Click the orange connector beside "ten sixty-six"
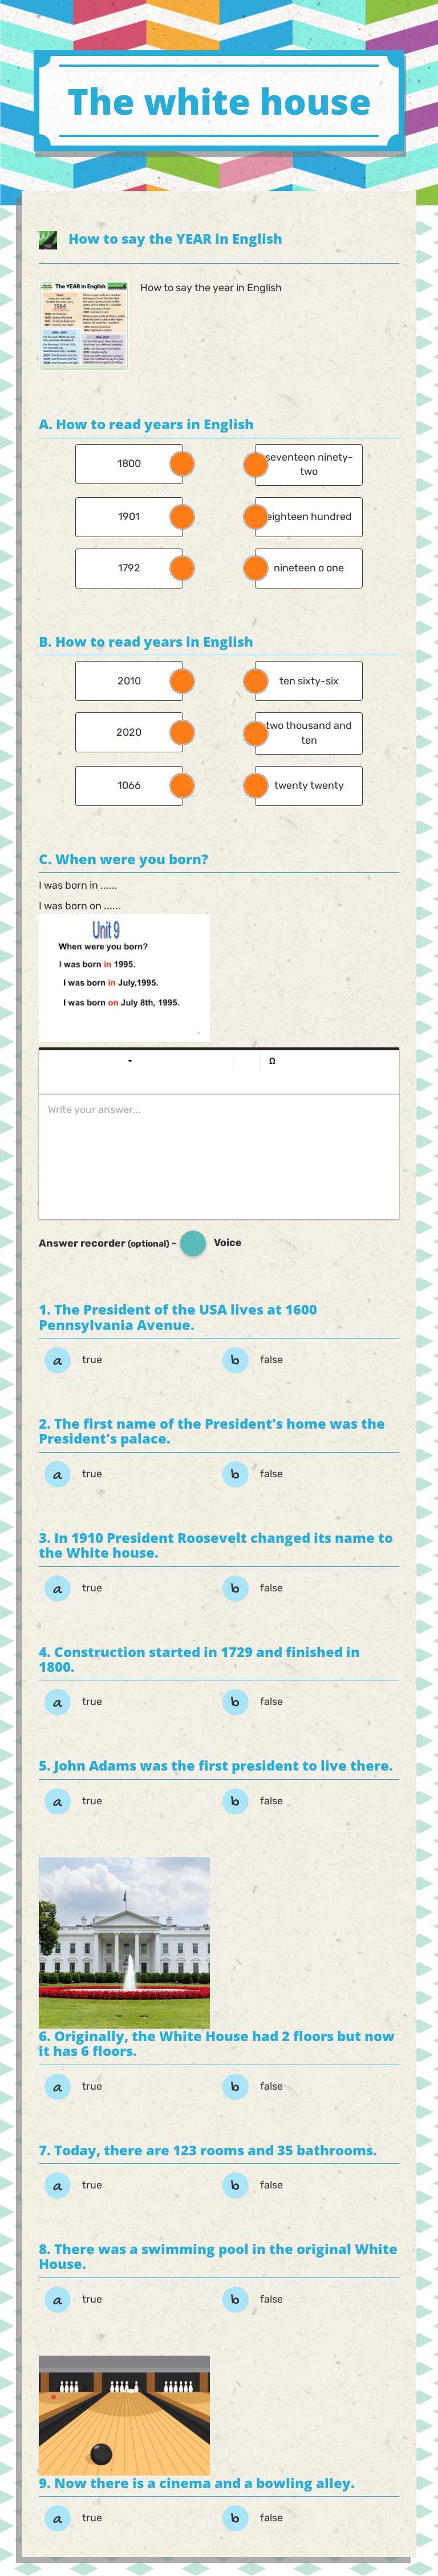 (254, 680)
